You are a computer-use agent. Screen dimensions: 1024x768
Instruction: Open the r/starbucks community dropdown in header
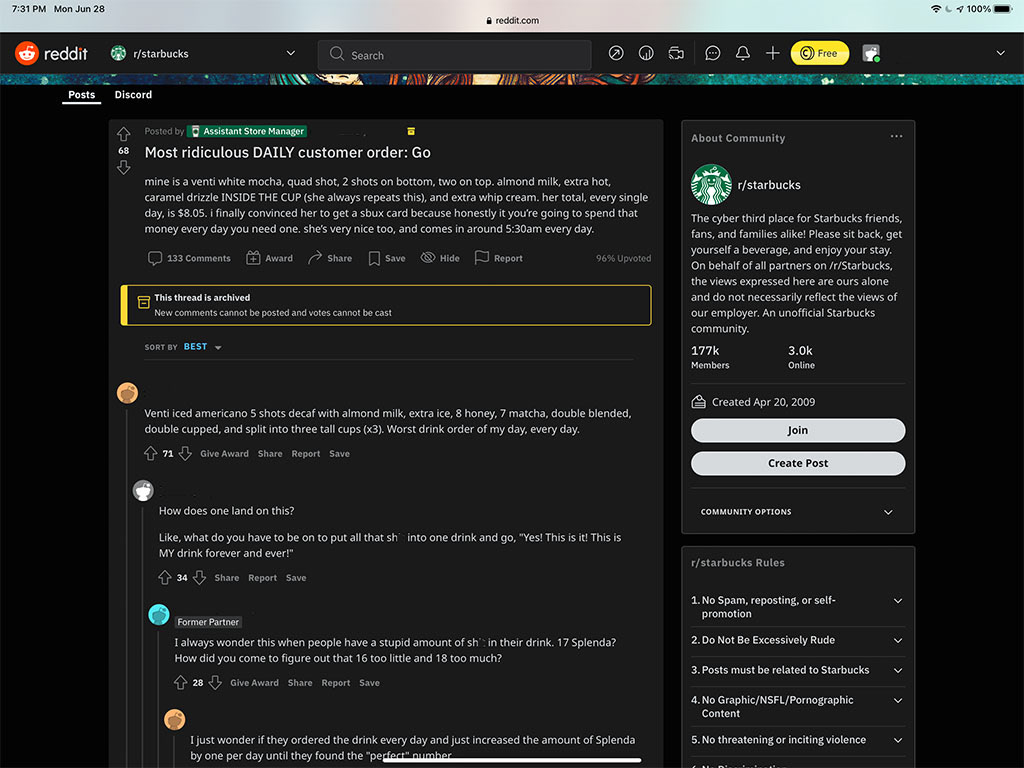pyautogui.click(x=204, y=54)
